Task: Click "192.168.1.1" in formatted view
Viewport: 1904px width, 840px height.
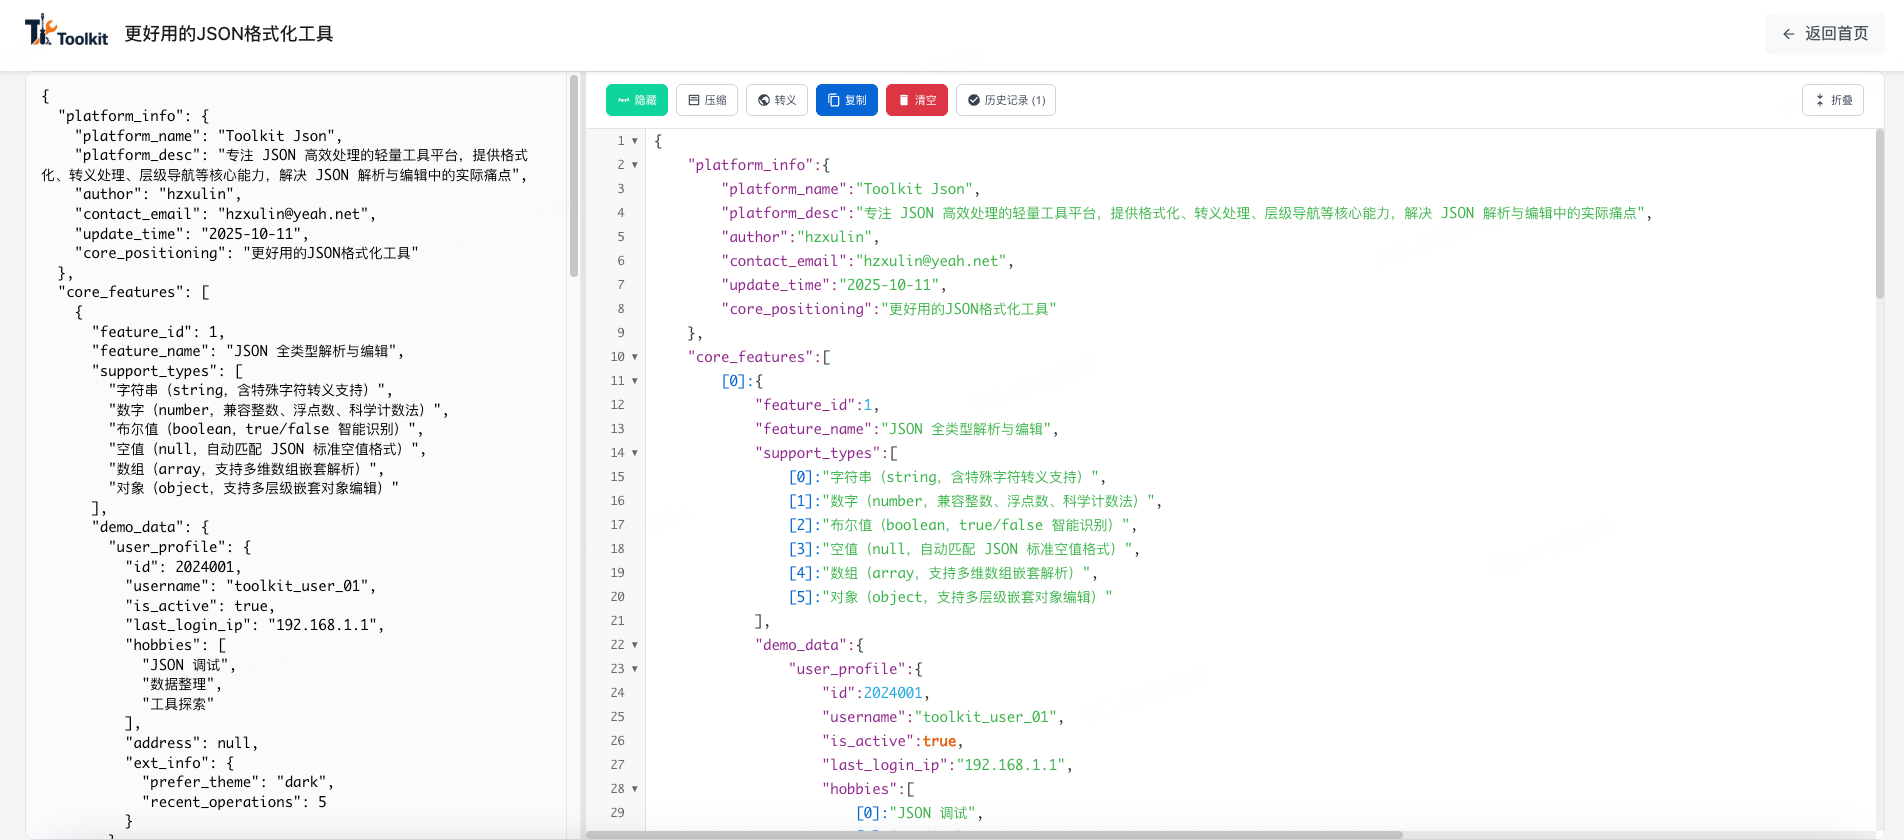Action: tap(1011, 765)
